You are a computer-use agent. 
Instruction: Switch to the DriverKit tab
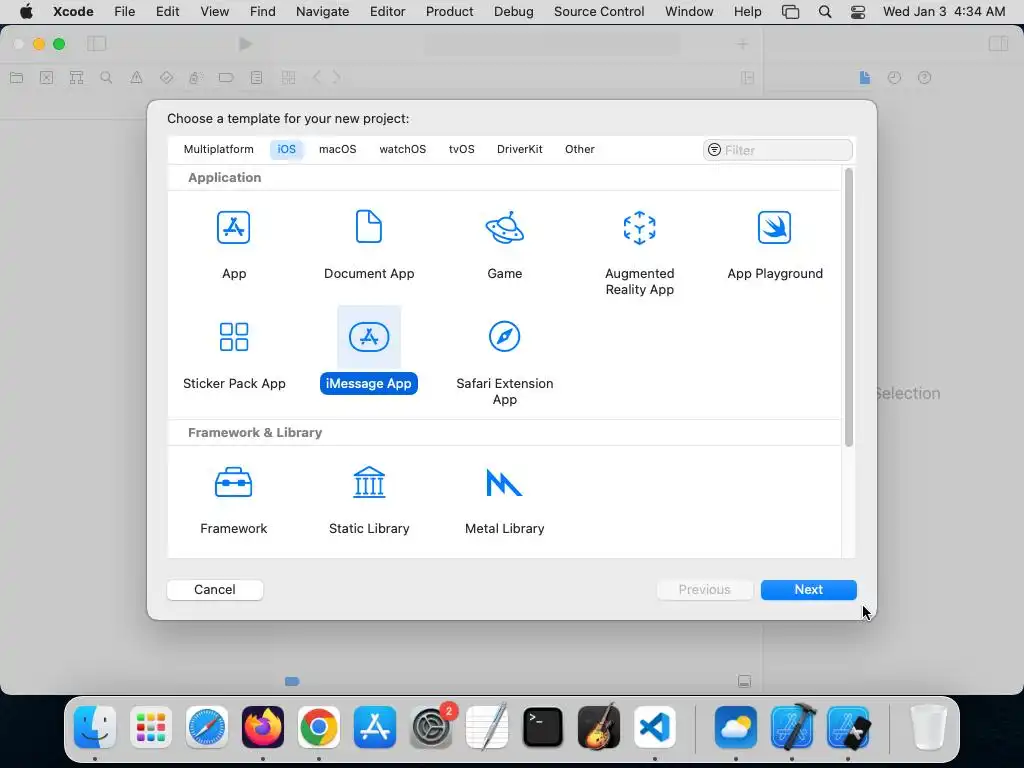point(520,149)
